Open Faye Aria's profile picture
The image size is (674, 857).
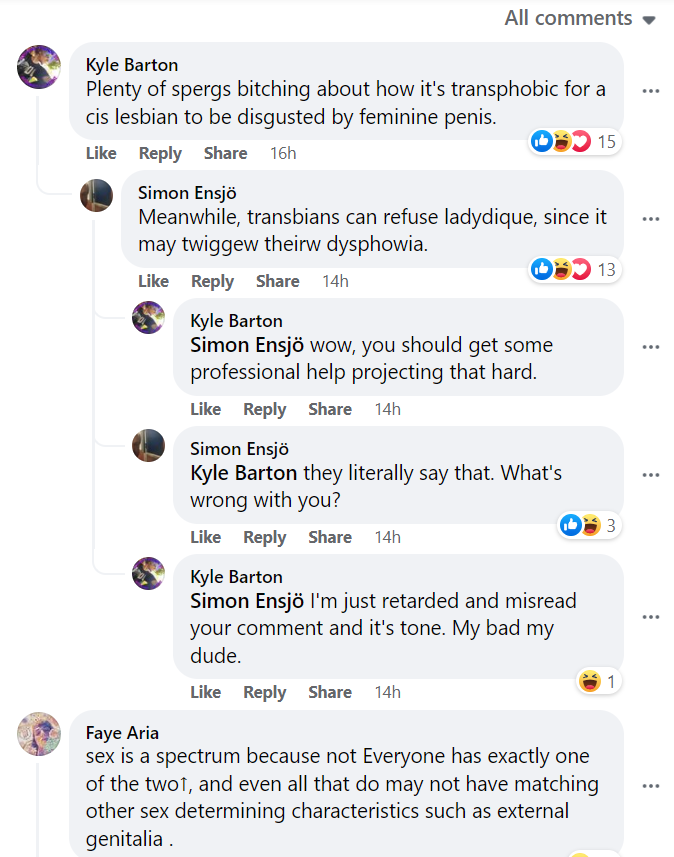39,733
